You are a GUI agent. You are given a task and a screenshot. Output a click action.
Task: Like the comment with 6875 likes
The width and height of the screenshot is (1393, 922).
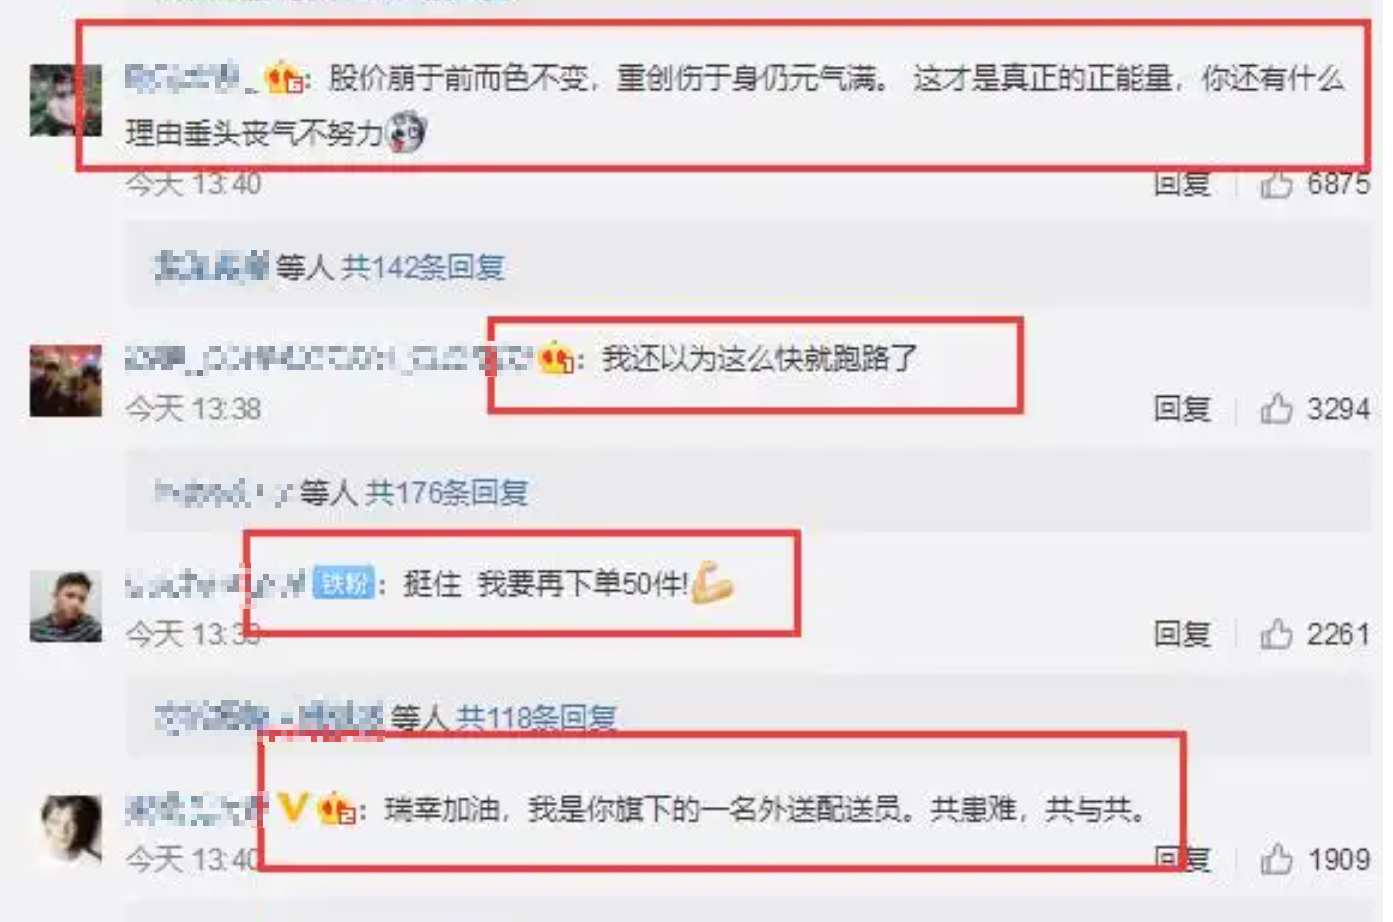tap(1276, 184)
